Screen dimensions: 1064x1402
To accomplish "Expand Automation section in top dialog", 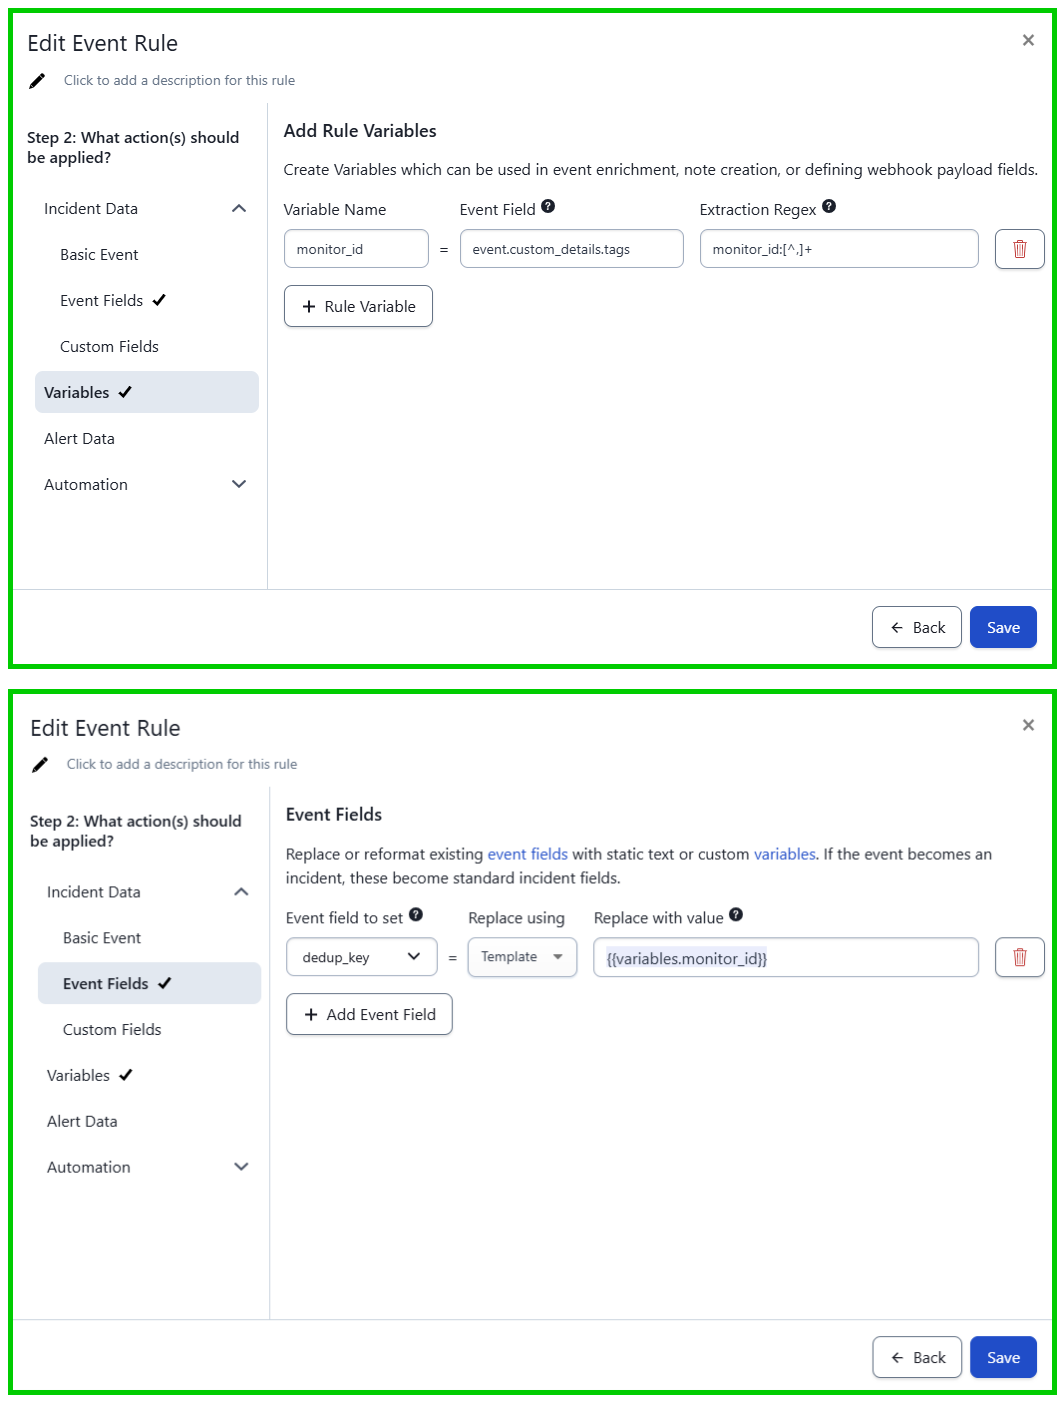I will point(239,484).
